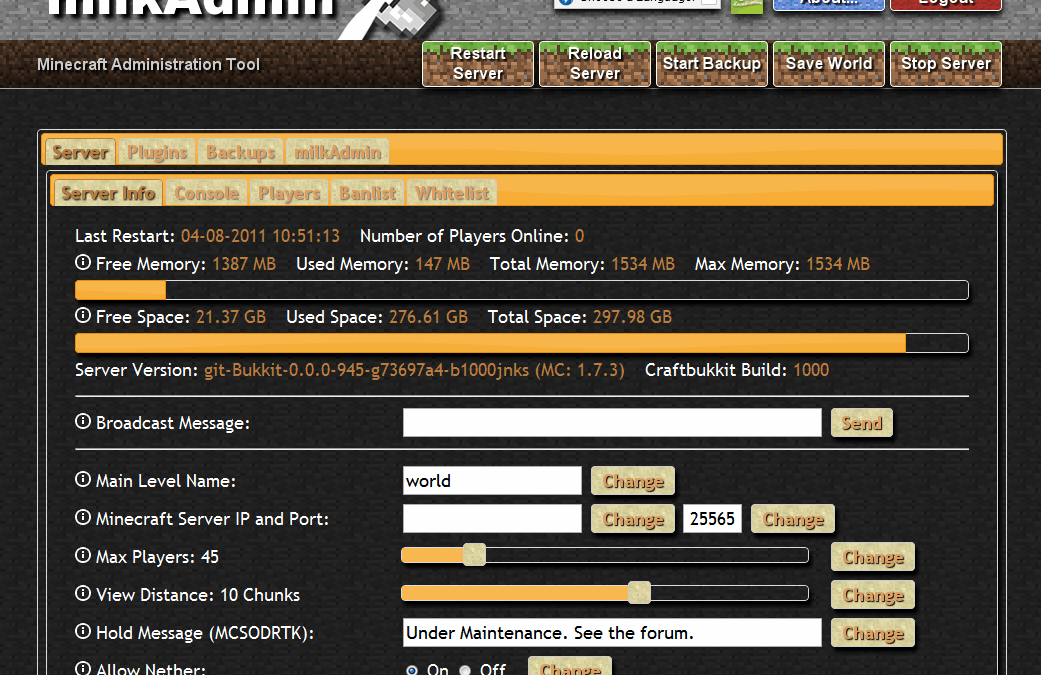Click info icon beside Main Level Name
This screenshot has width=1041, height=675.
pos(83,479)
